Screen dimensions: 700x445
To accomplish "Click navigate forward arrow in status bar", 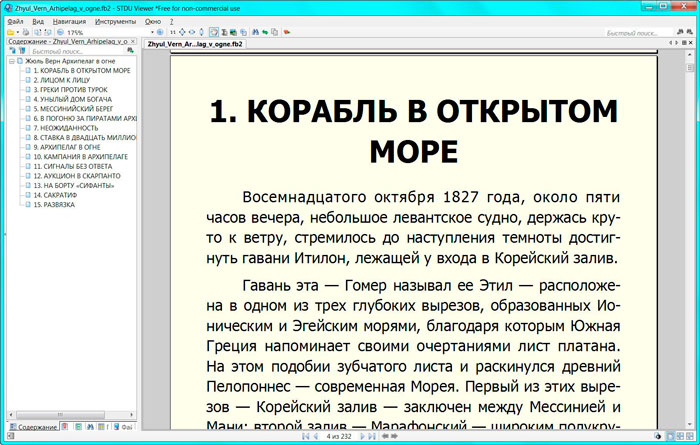I will coord(394,436).
